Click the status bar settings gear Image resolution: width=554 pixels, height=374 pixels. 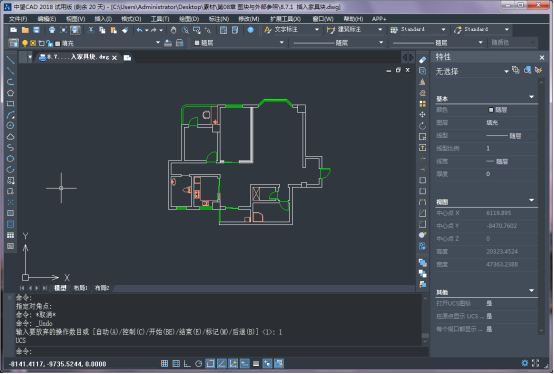[525, 363]
